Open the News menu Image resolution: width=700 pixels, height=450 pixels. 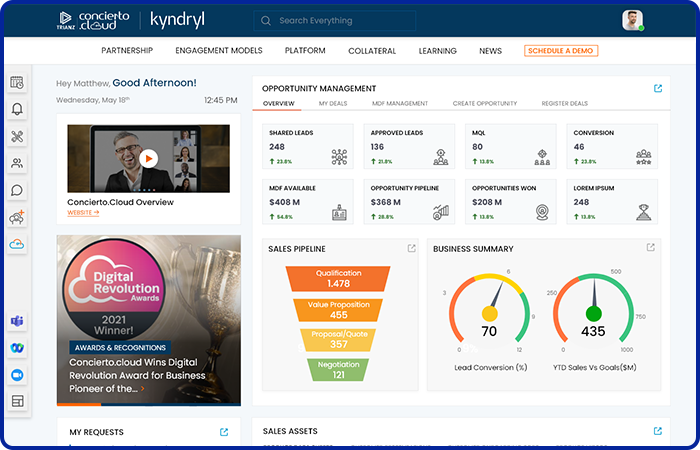(490, 51)
